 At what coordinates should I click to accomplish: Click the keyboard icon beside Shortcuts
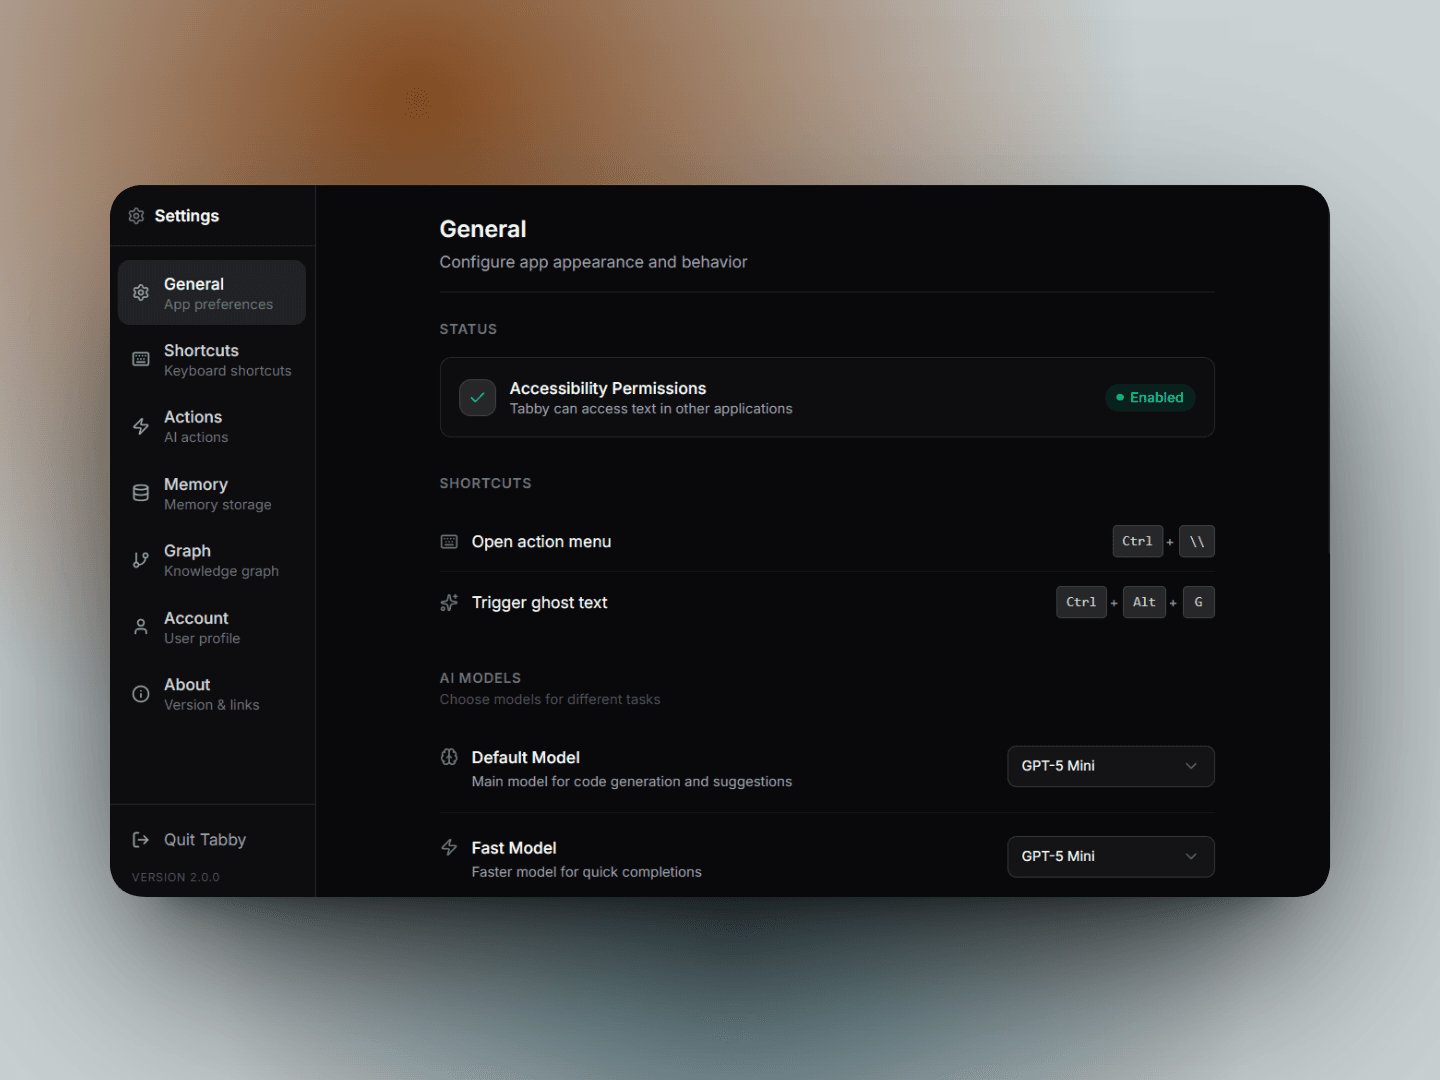tap(141, 360)
